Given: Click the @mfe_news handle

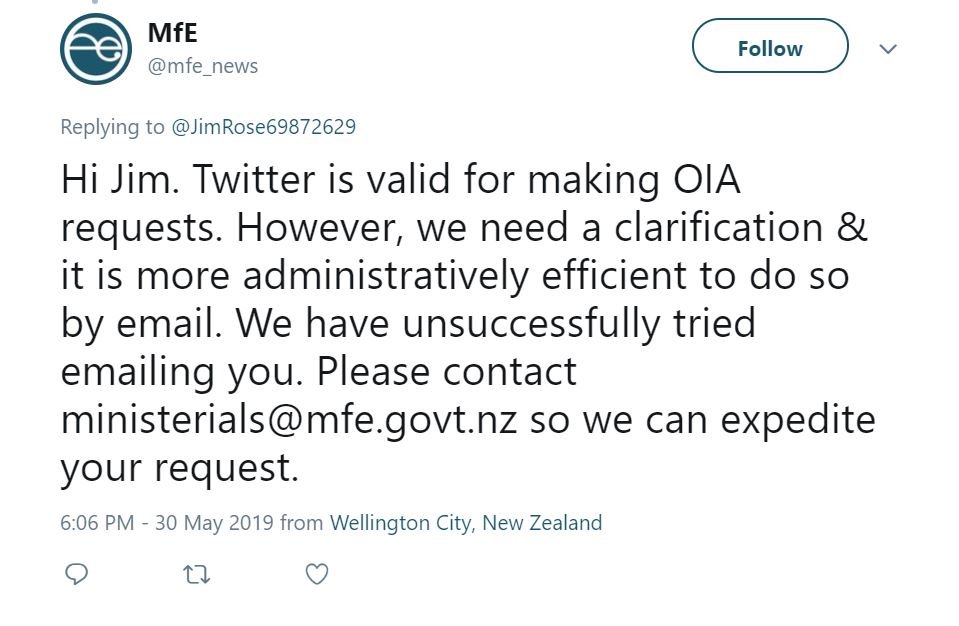Looking at the screenshot, I should (x=203, y=66).
